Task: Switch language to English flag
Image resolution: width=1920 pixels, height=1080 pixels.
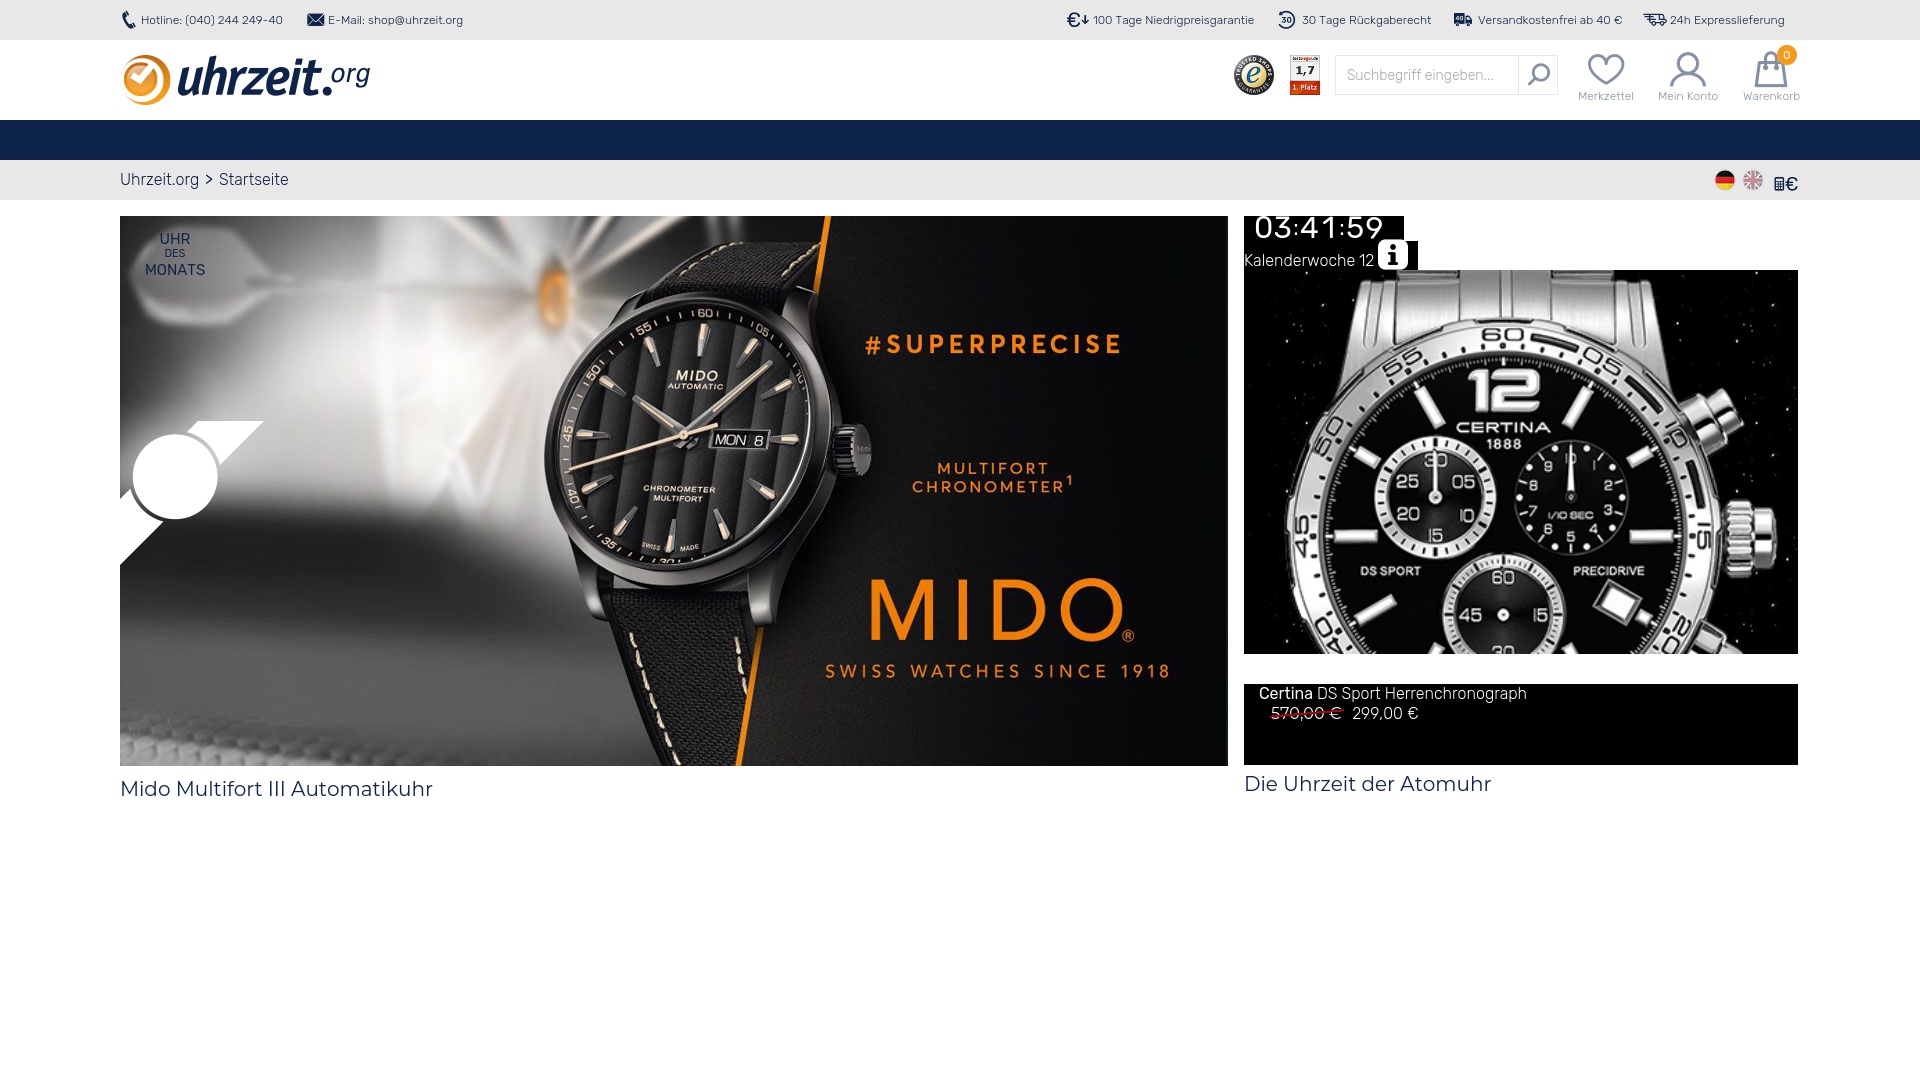Action: click(x=1752, y=180)
